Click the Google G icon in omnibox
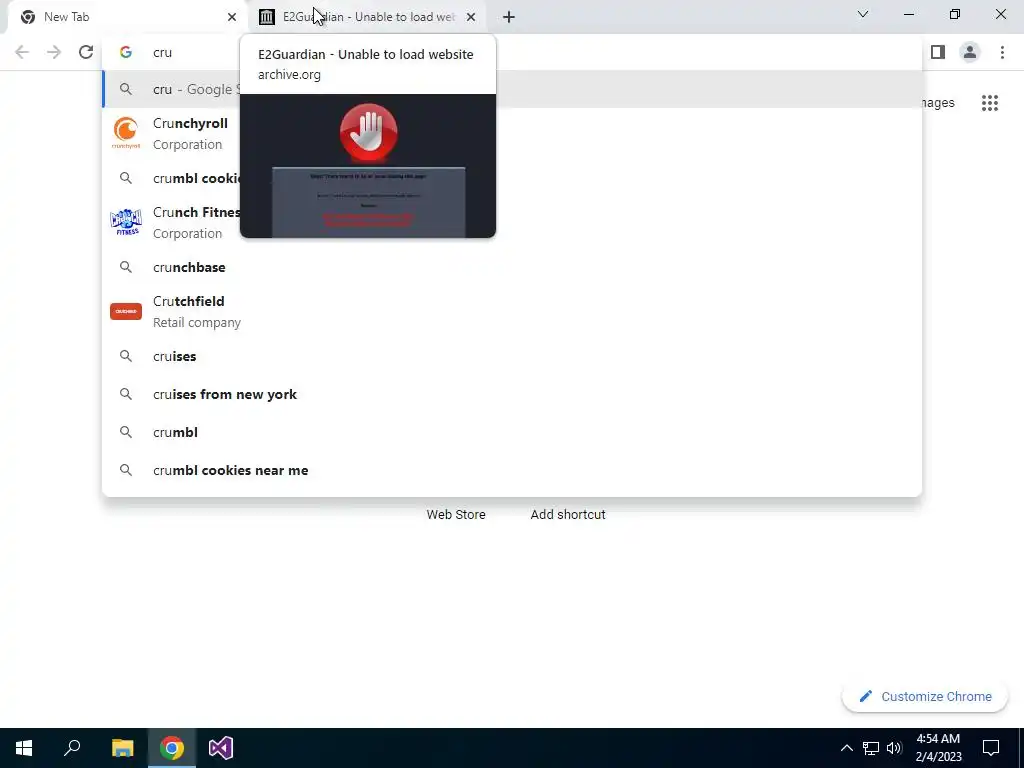Screen dimensions: 1024x768 click(126, 52)
